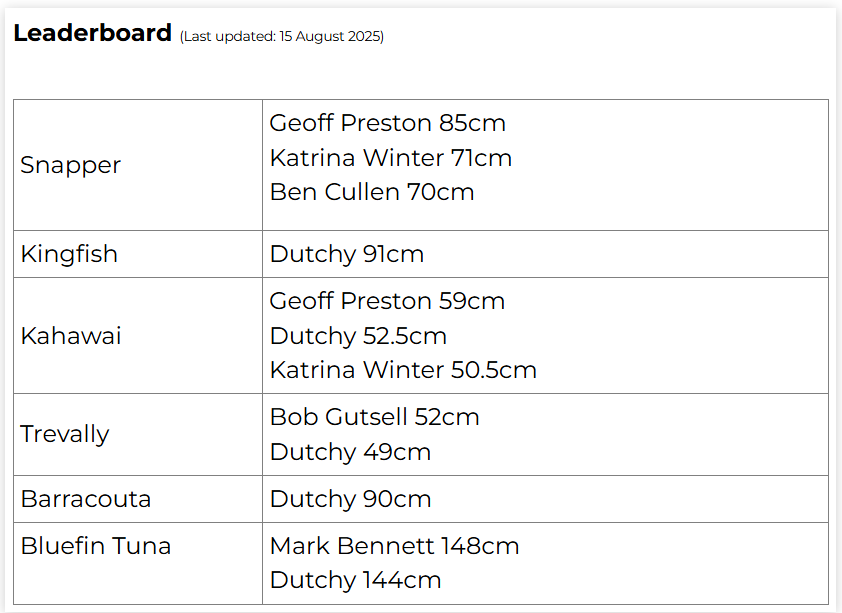842x613 pixels.
Task: Select the Snapper category cell
Action: tap(71, 165)
